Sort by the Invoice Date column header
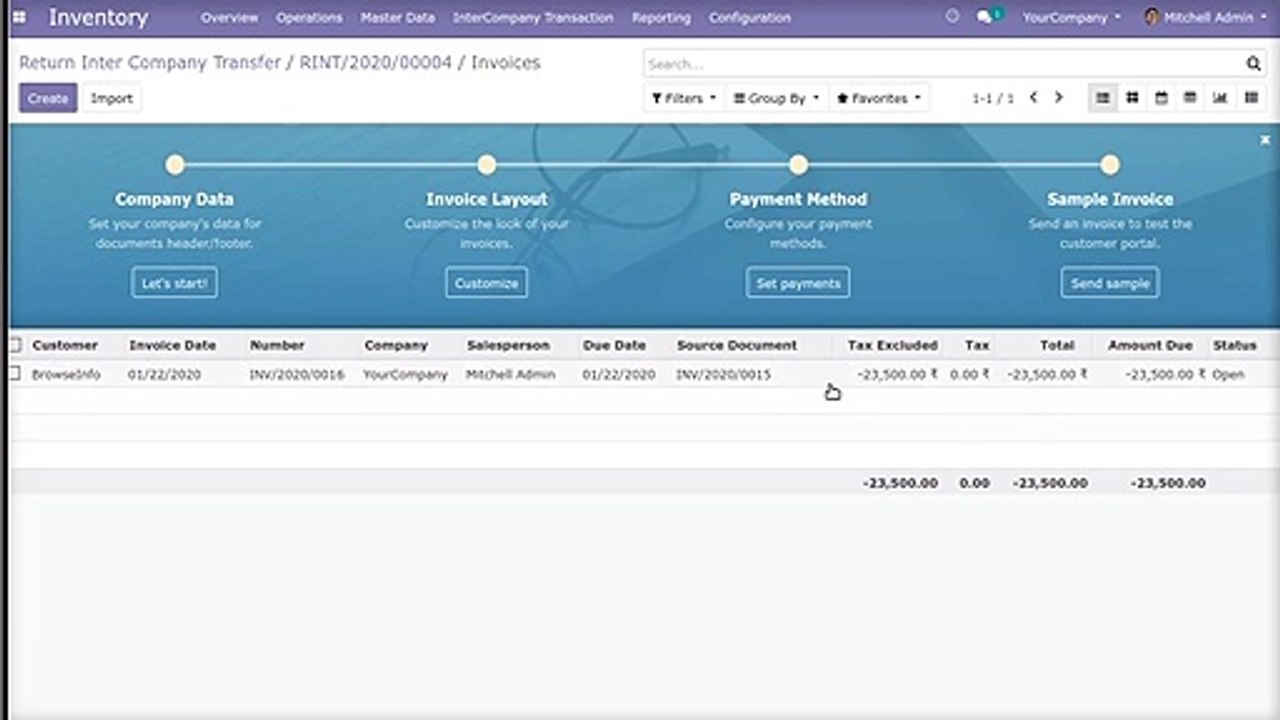Image resolution: width=1280 pixels, height=720 pixels. tap(172, 345)
